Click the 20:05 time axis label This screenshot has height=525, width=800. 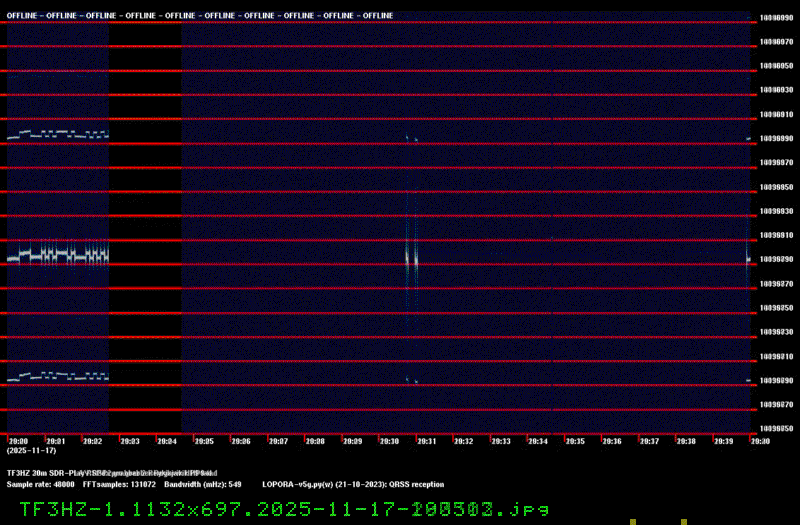pos(205,441)
